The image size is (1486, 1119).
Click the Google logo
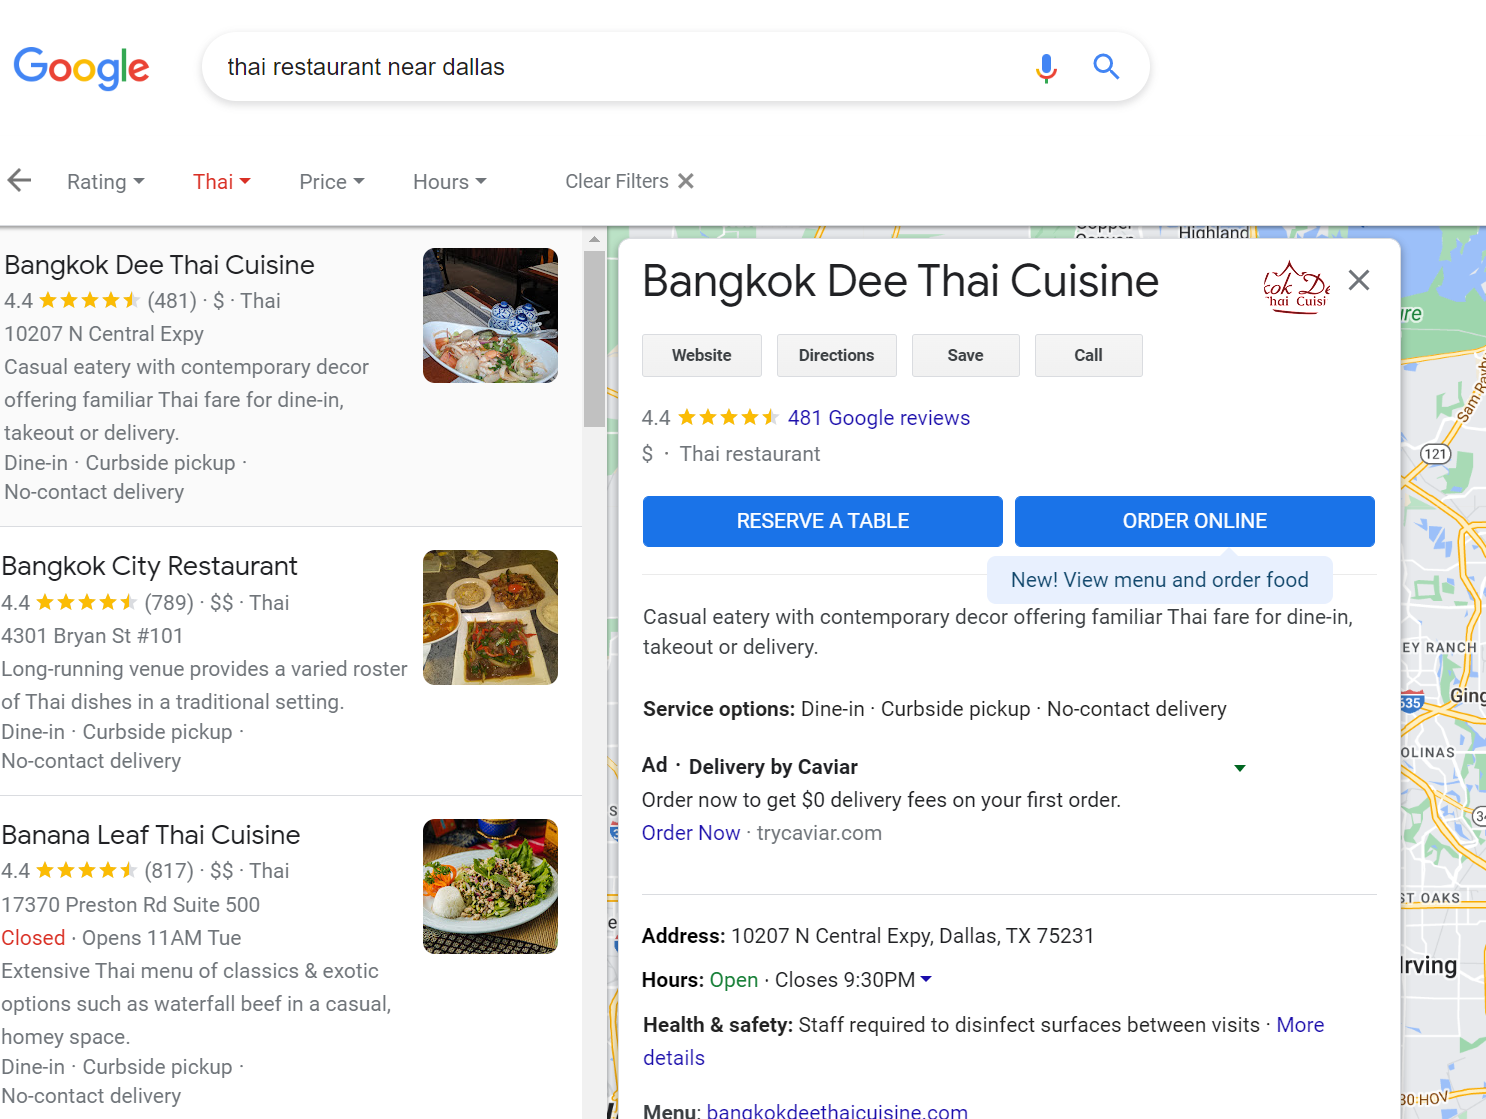81,68
